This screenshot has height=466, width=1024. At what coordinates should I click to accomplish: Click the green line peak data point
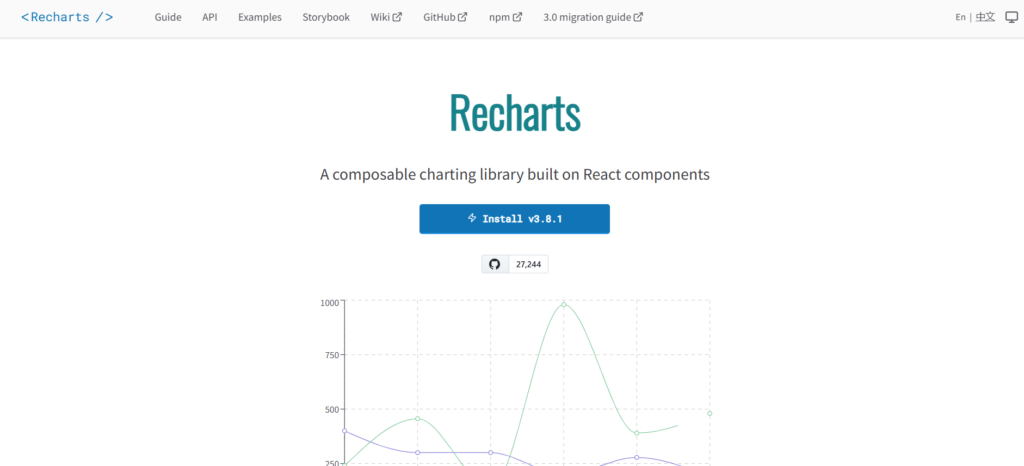[x=564, y=304]
